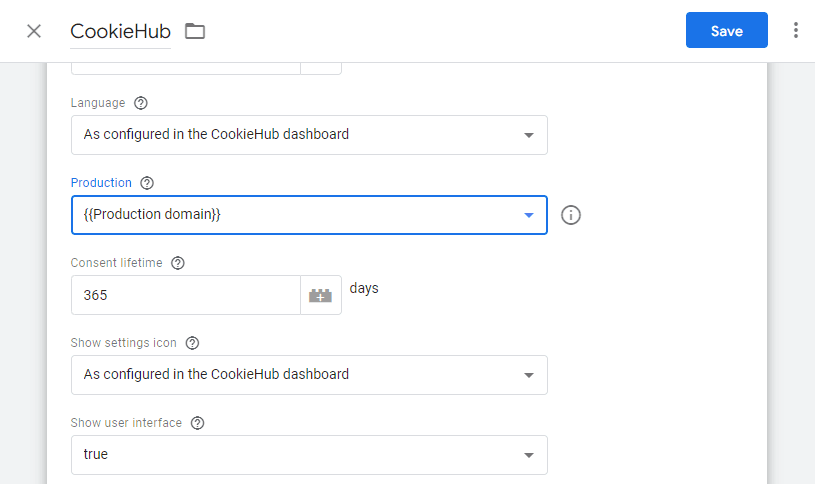Click the Show user interface help icon
Viewport: 815px width, 484px height.
coord(198,423)
